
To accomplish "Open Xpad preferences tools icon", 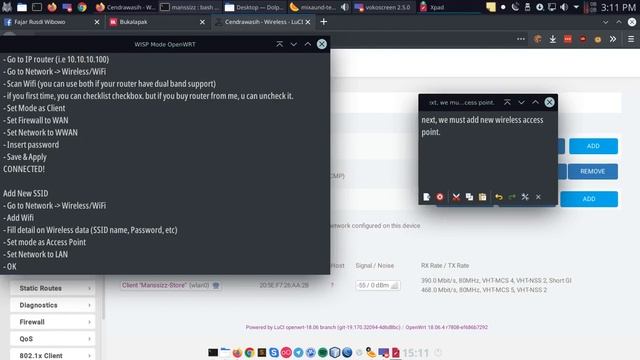I will pos(525,197).
